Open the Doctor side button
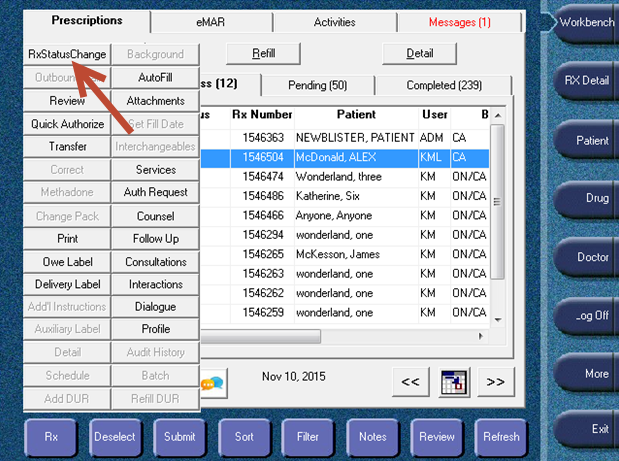Image resolution: width=619 pixels, height=461 pixels. [586, 257]
